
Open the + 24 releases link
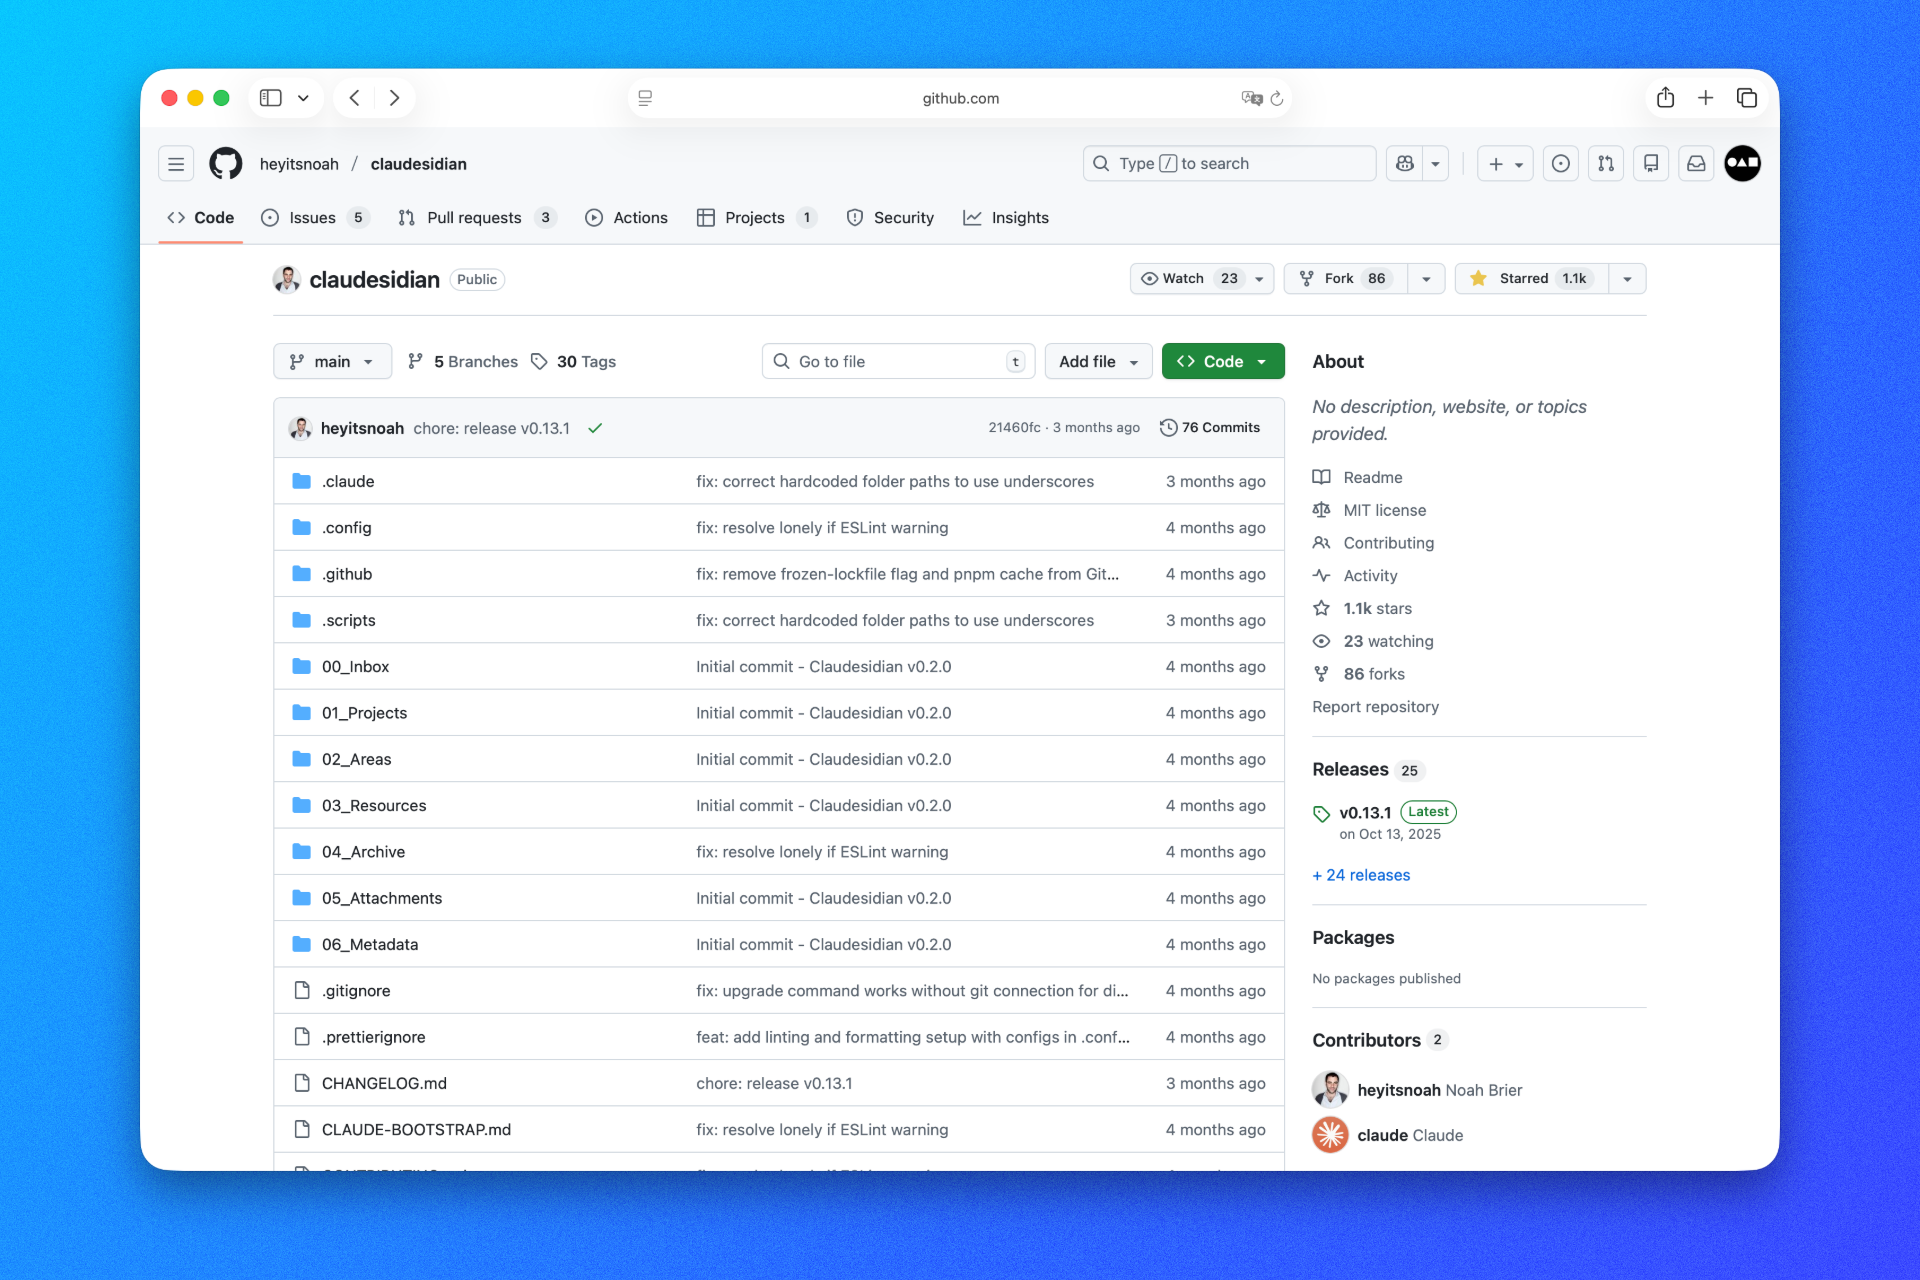(1361, 875)
